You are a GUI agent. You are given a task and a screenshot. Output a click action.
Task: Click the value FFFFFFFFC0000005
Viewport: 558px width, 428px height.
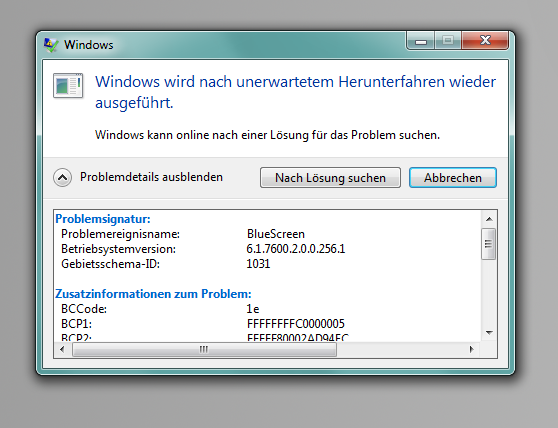point(296,324)
